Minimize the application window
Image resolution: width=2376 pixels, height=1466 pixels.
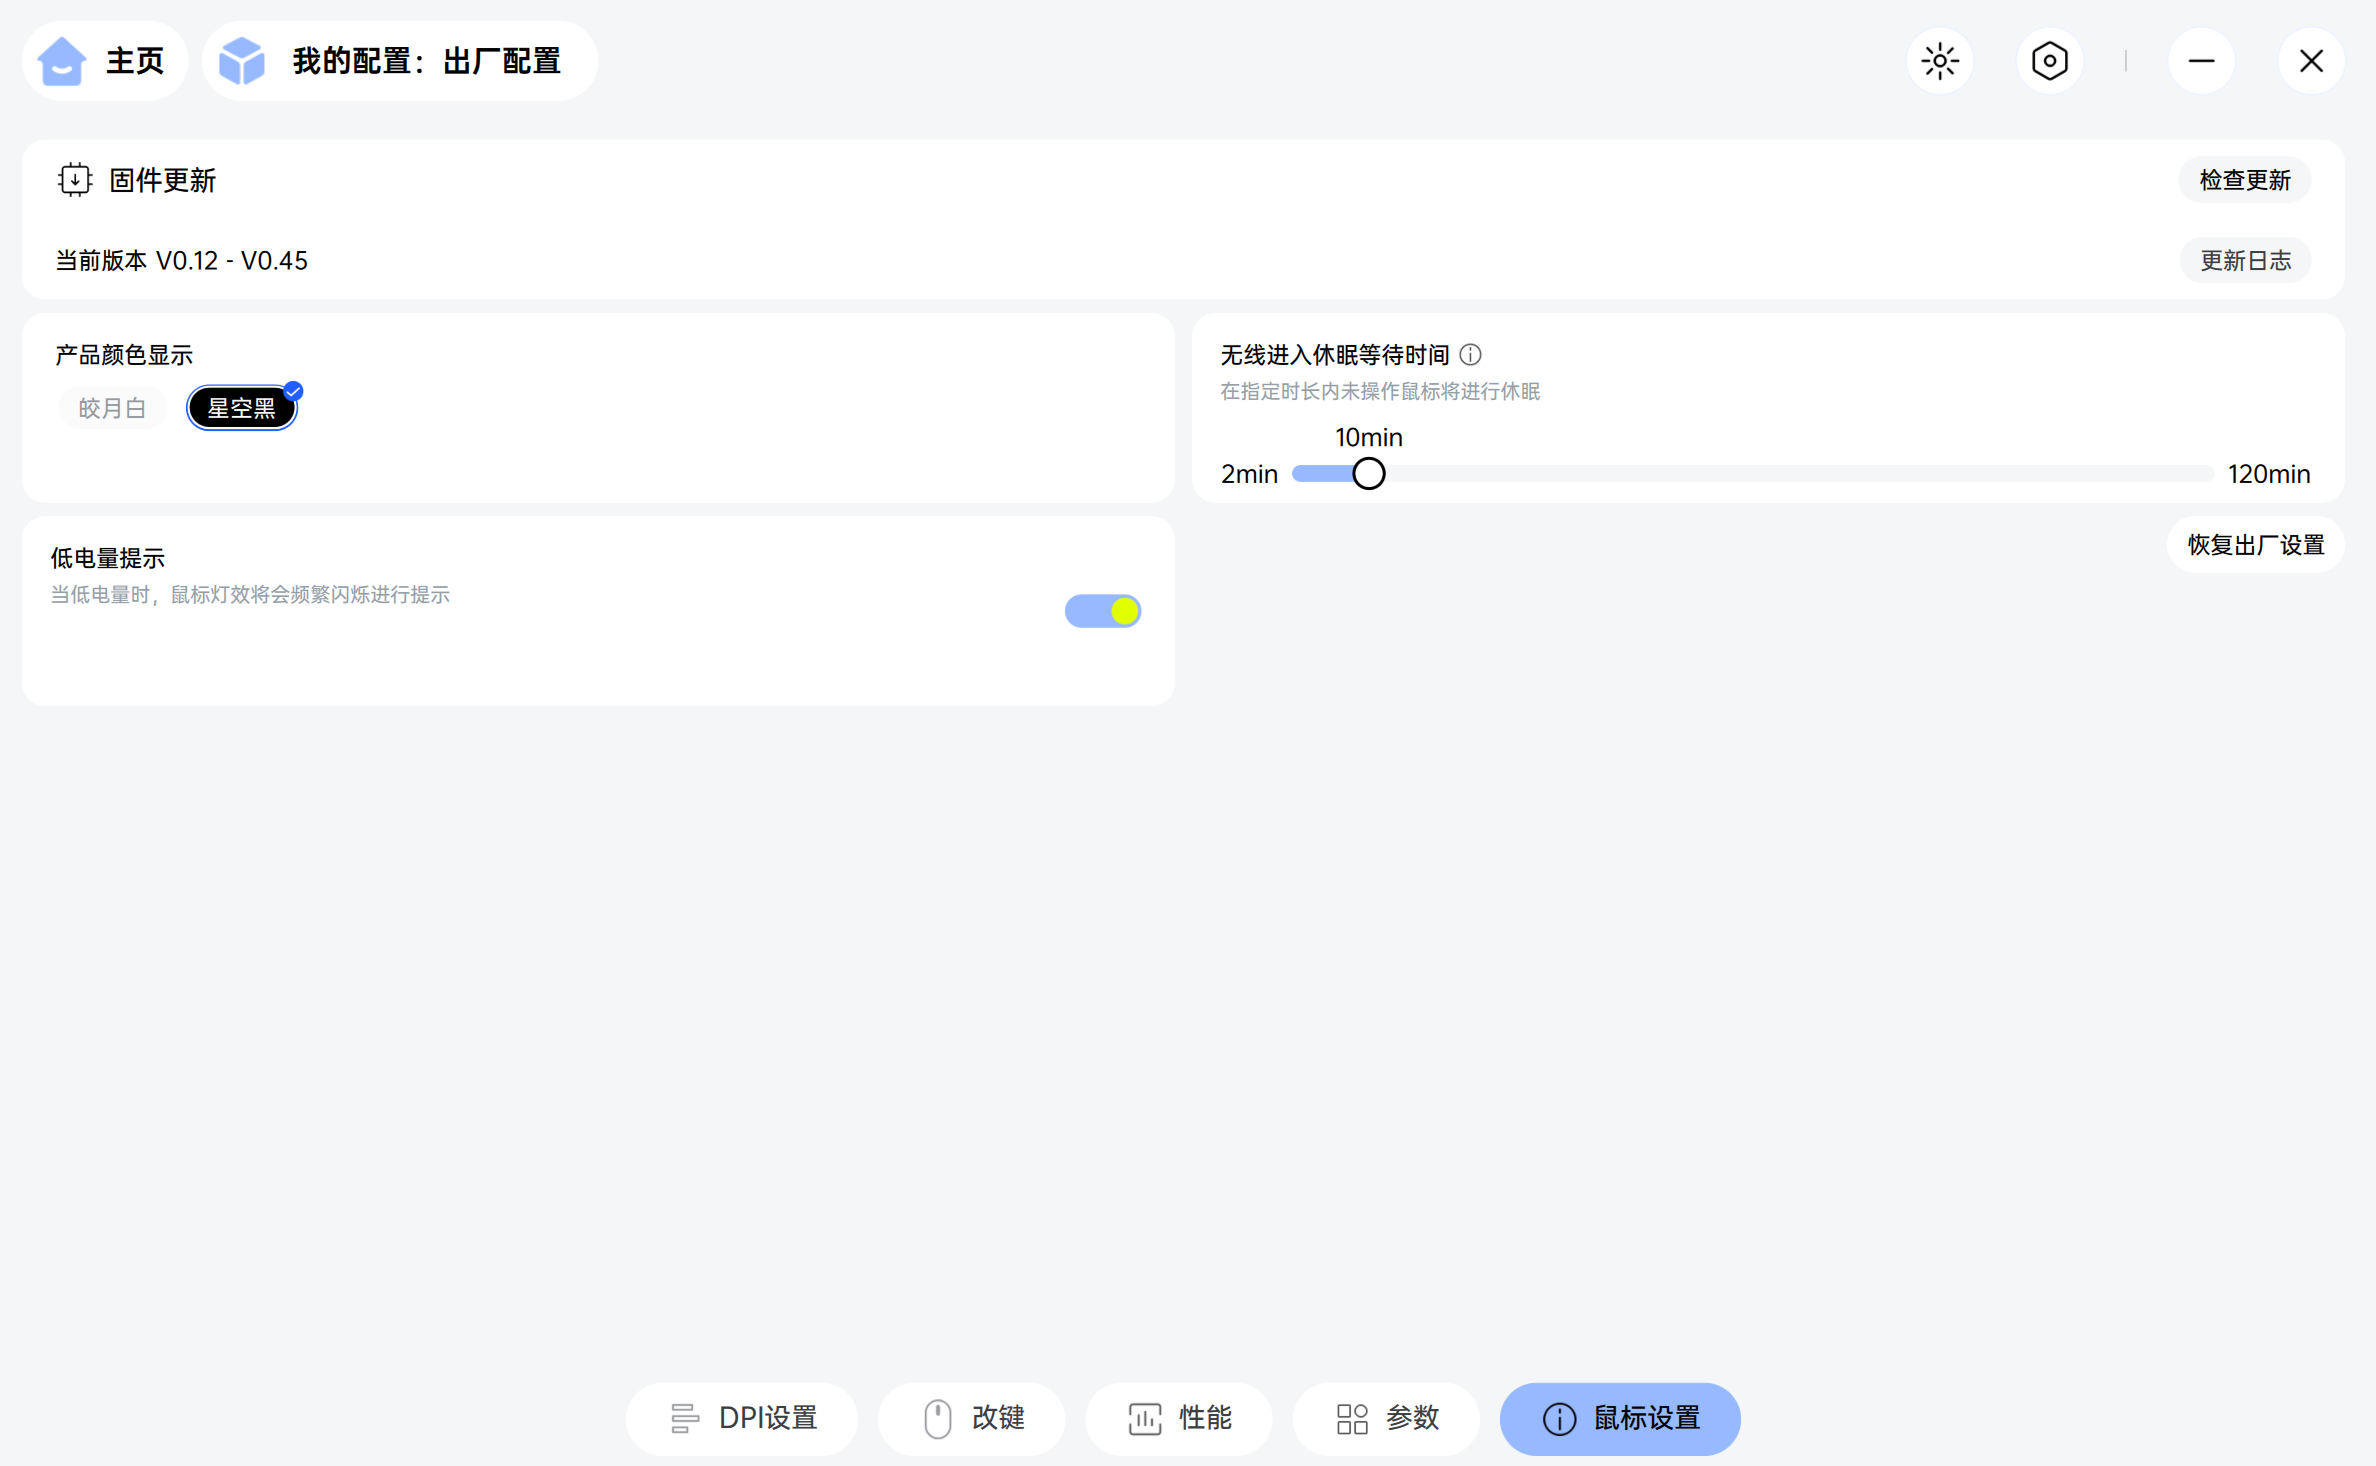click(2201, 61)
